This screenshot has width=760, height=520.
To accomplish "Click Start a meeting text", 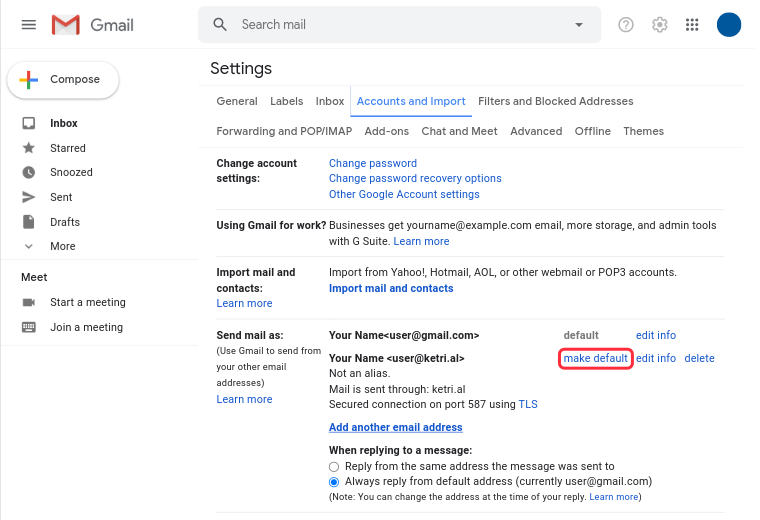I will click(x=88, y=302).
